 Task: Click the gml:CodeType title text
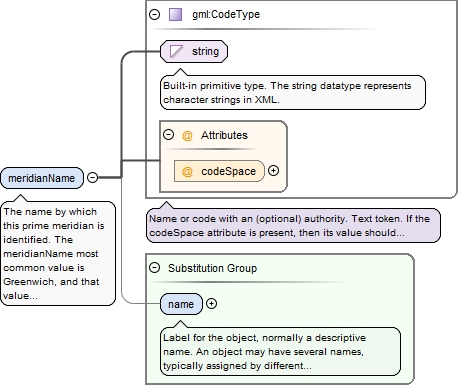click(226, 14)
